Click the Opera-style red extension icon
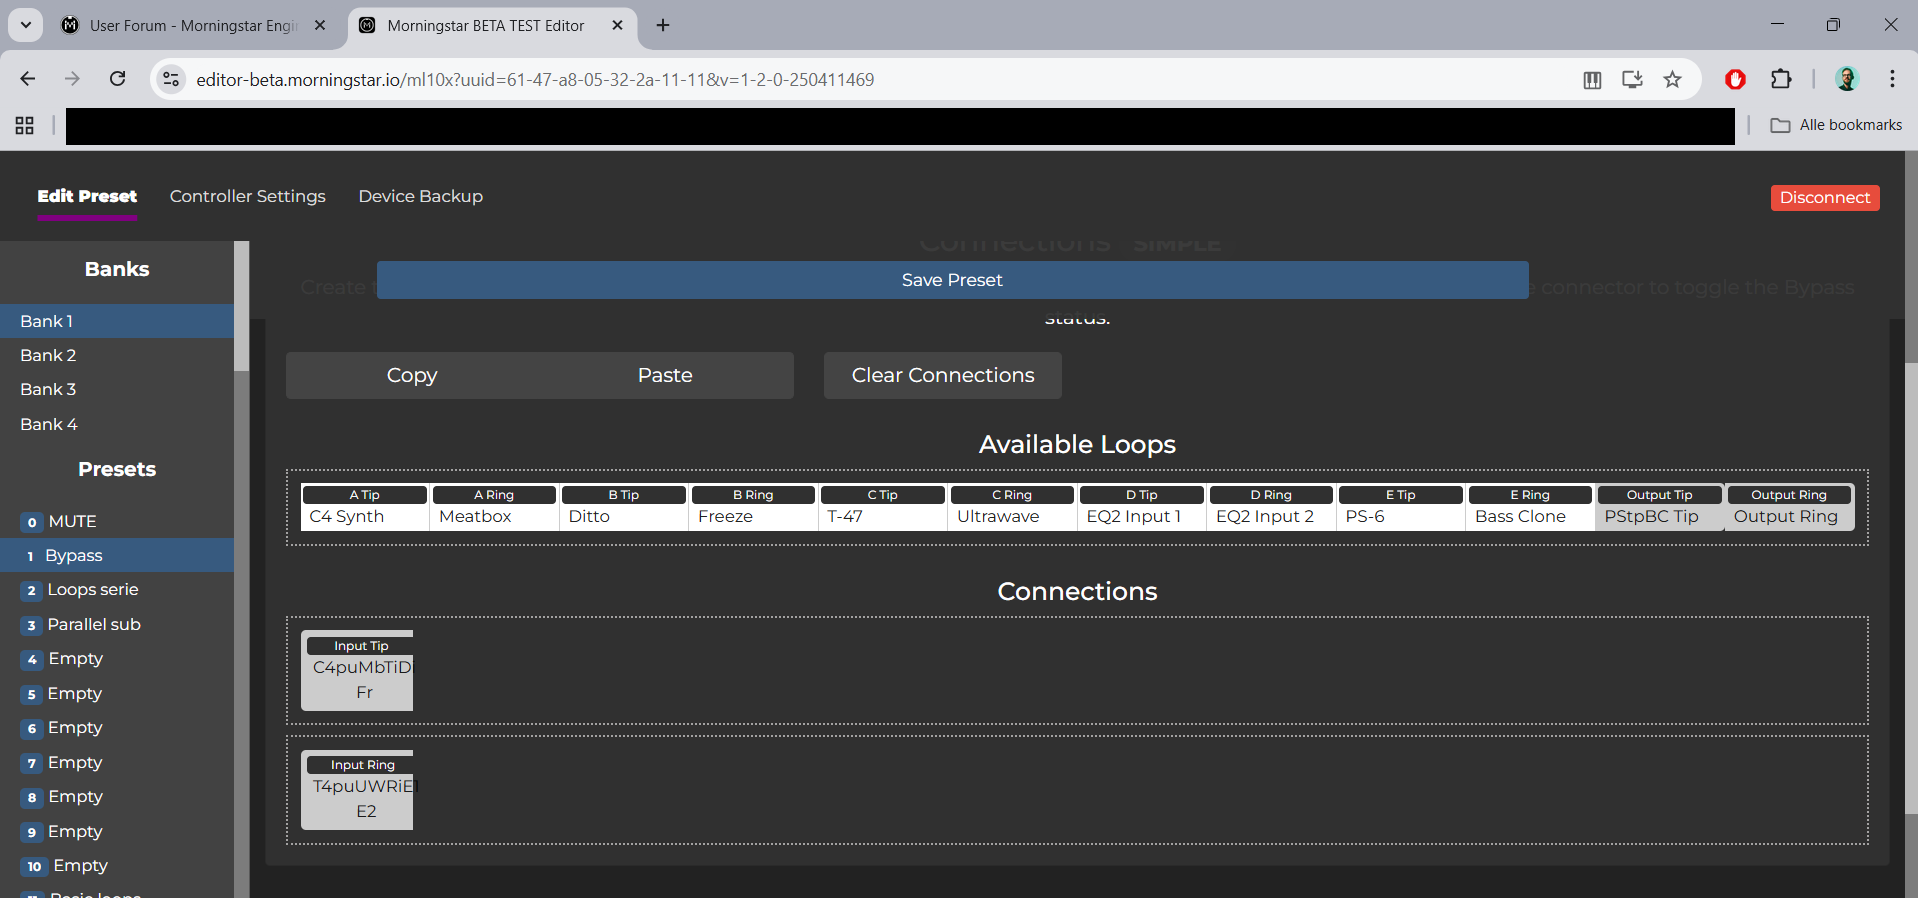Screen dimensions: 1918x898 (x=1736, y=79)
